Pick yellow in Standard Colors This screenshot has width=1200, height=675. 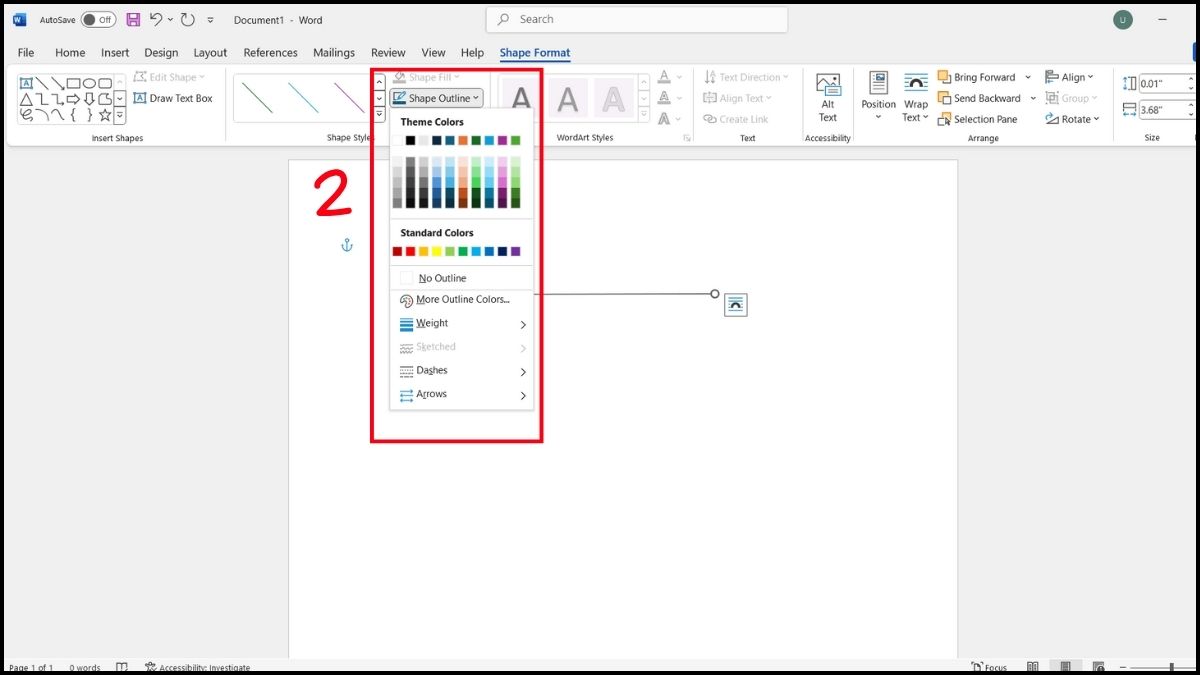click(x=437, y=251)
